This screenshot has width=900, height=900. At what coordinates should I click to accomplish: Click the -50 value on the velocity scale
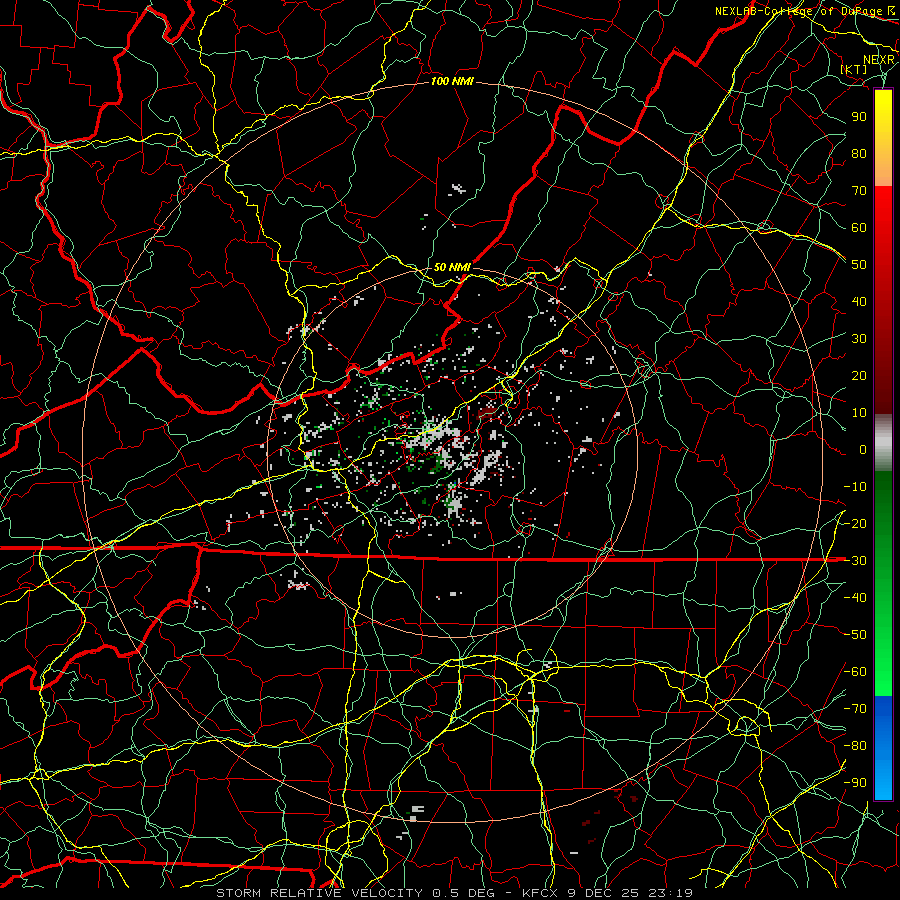(x=855, y=635)
